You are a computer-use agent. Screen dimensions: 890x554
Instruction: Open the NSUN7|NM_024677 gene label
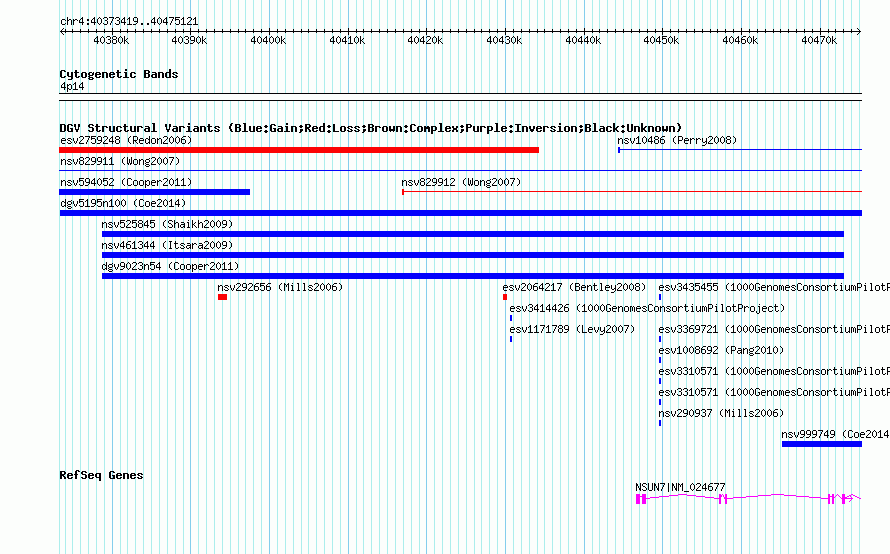point(680,487)
